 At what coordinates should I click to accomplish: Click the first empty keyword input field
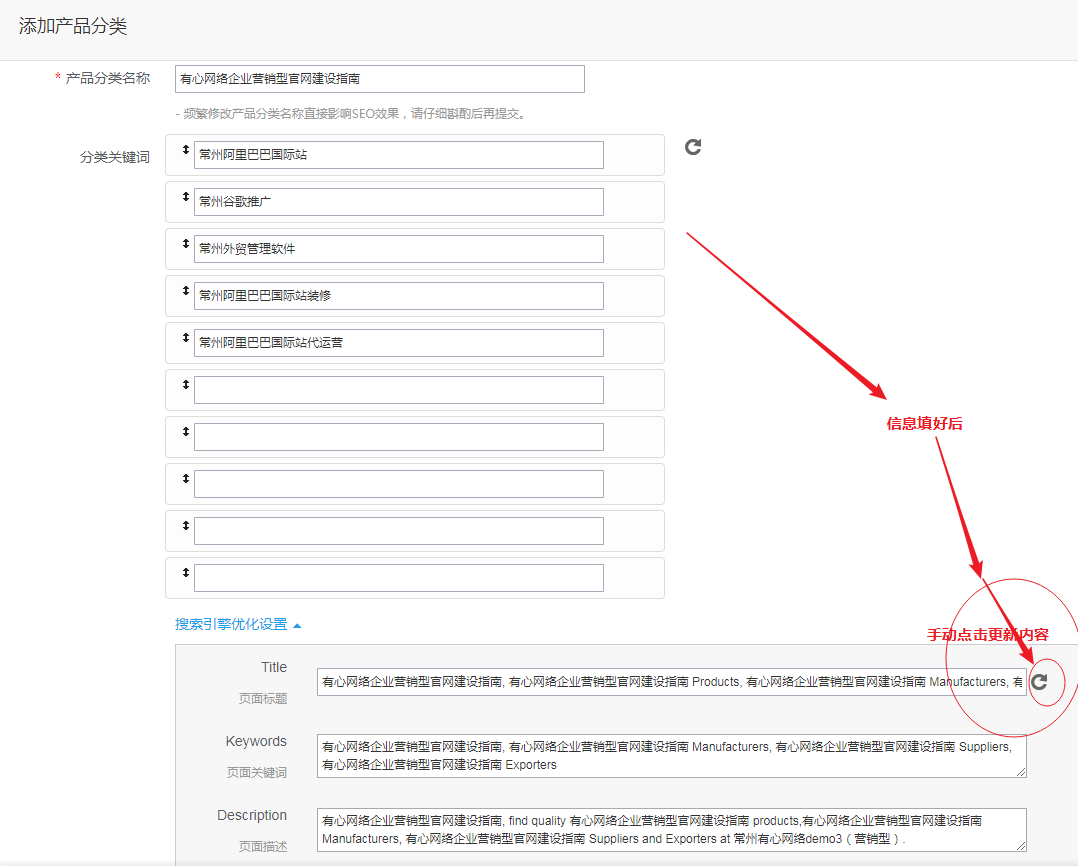tap(398, 390)
